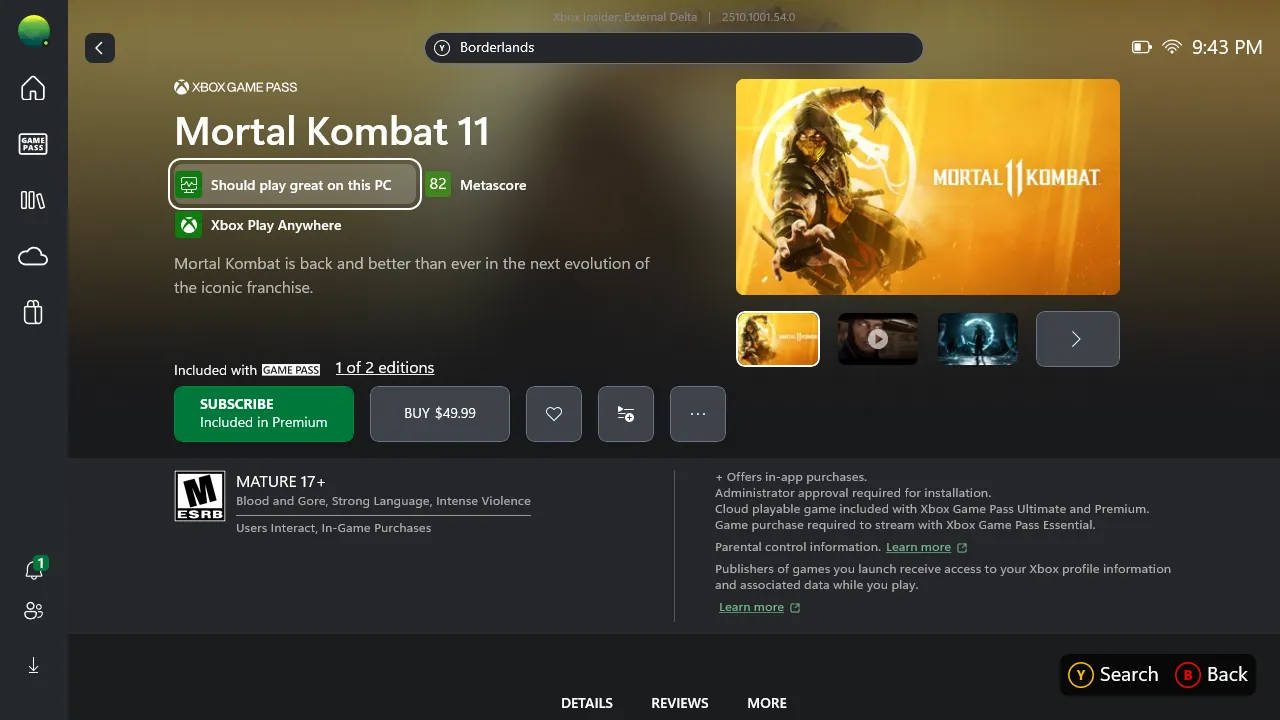
Task: Click the profile avatar picture
Action: (33, 31)
